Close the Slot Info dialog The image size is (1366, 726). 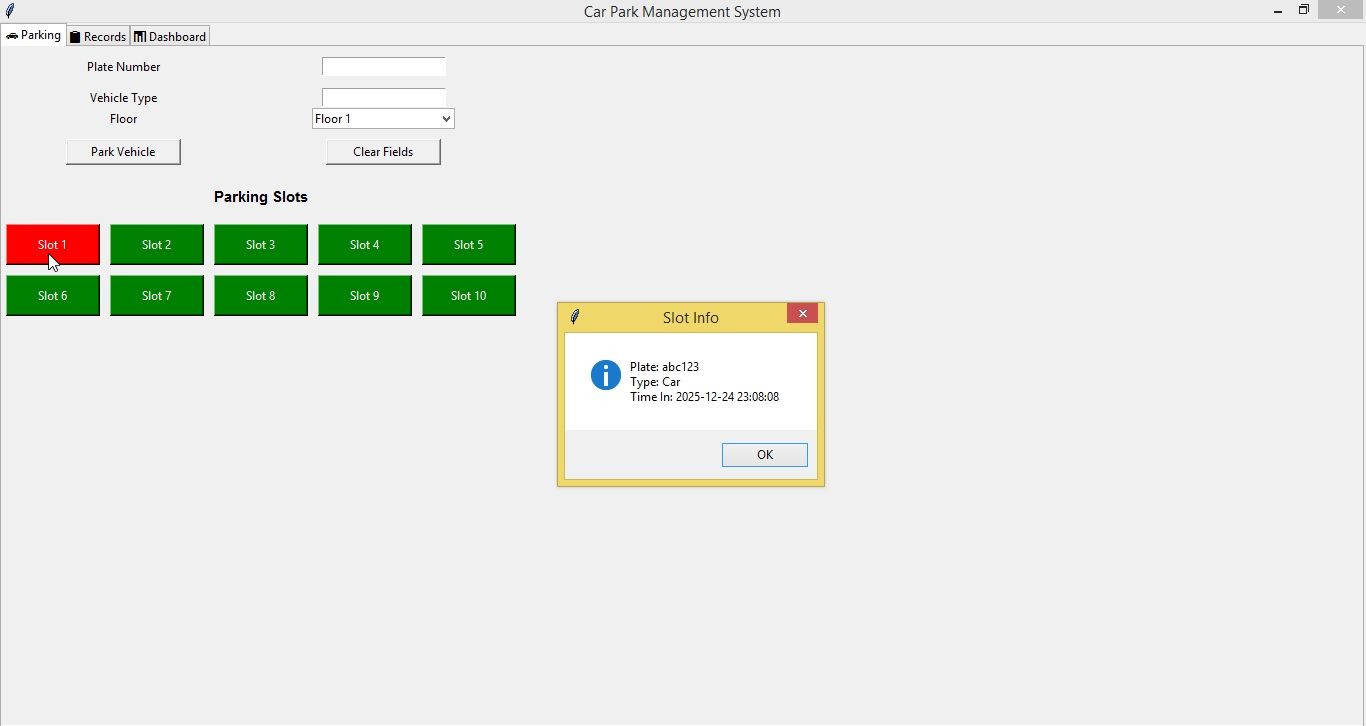pyautogui.click(x=802, y=314)
